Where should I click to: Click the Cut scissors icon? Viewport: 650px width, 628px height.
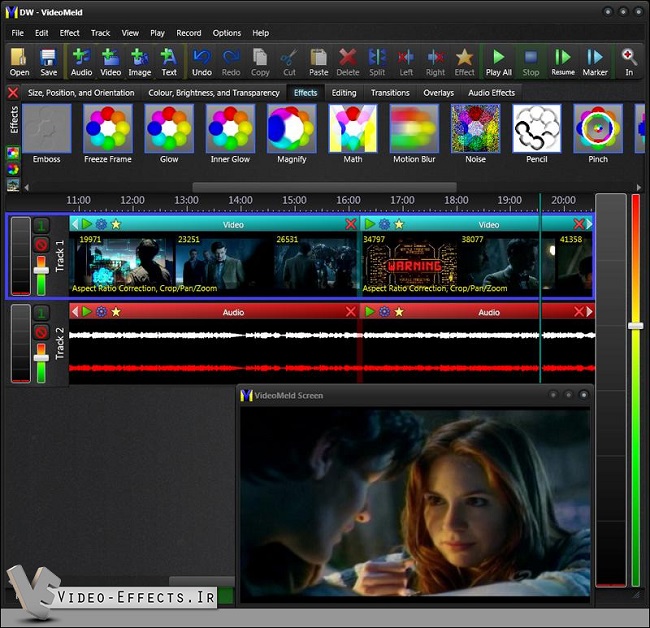289,62
